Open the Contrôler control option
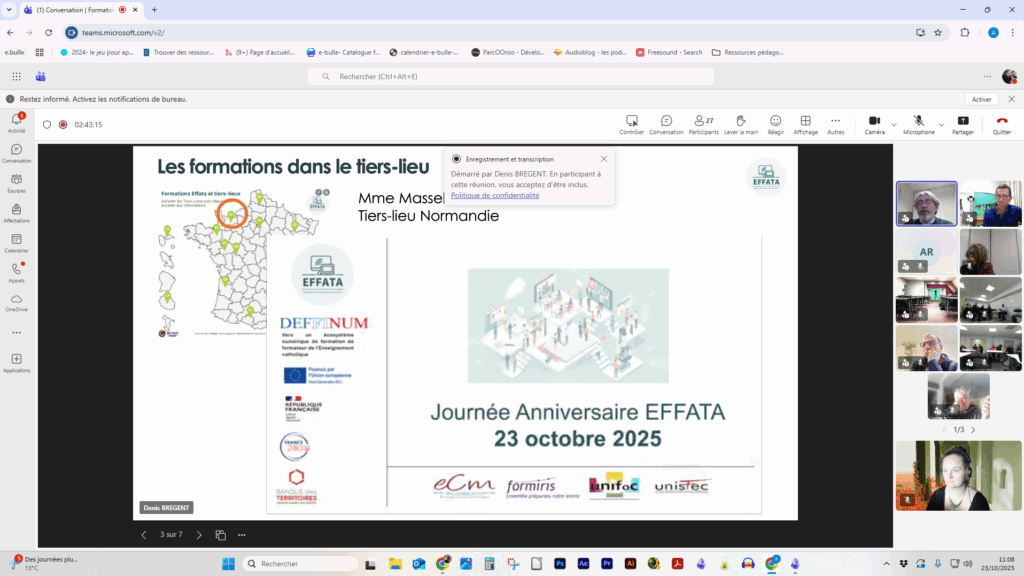 click(x=631, y=124)
